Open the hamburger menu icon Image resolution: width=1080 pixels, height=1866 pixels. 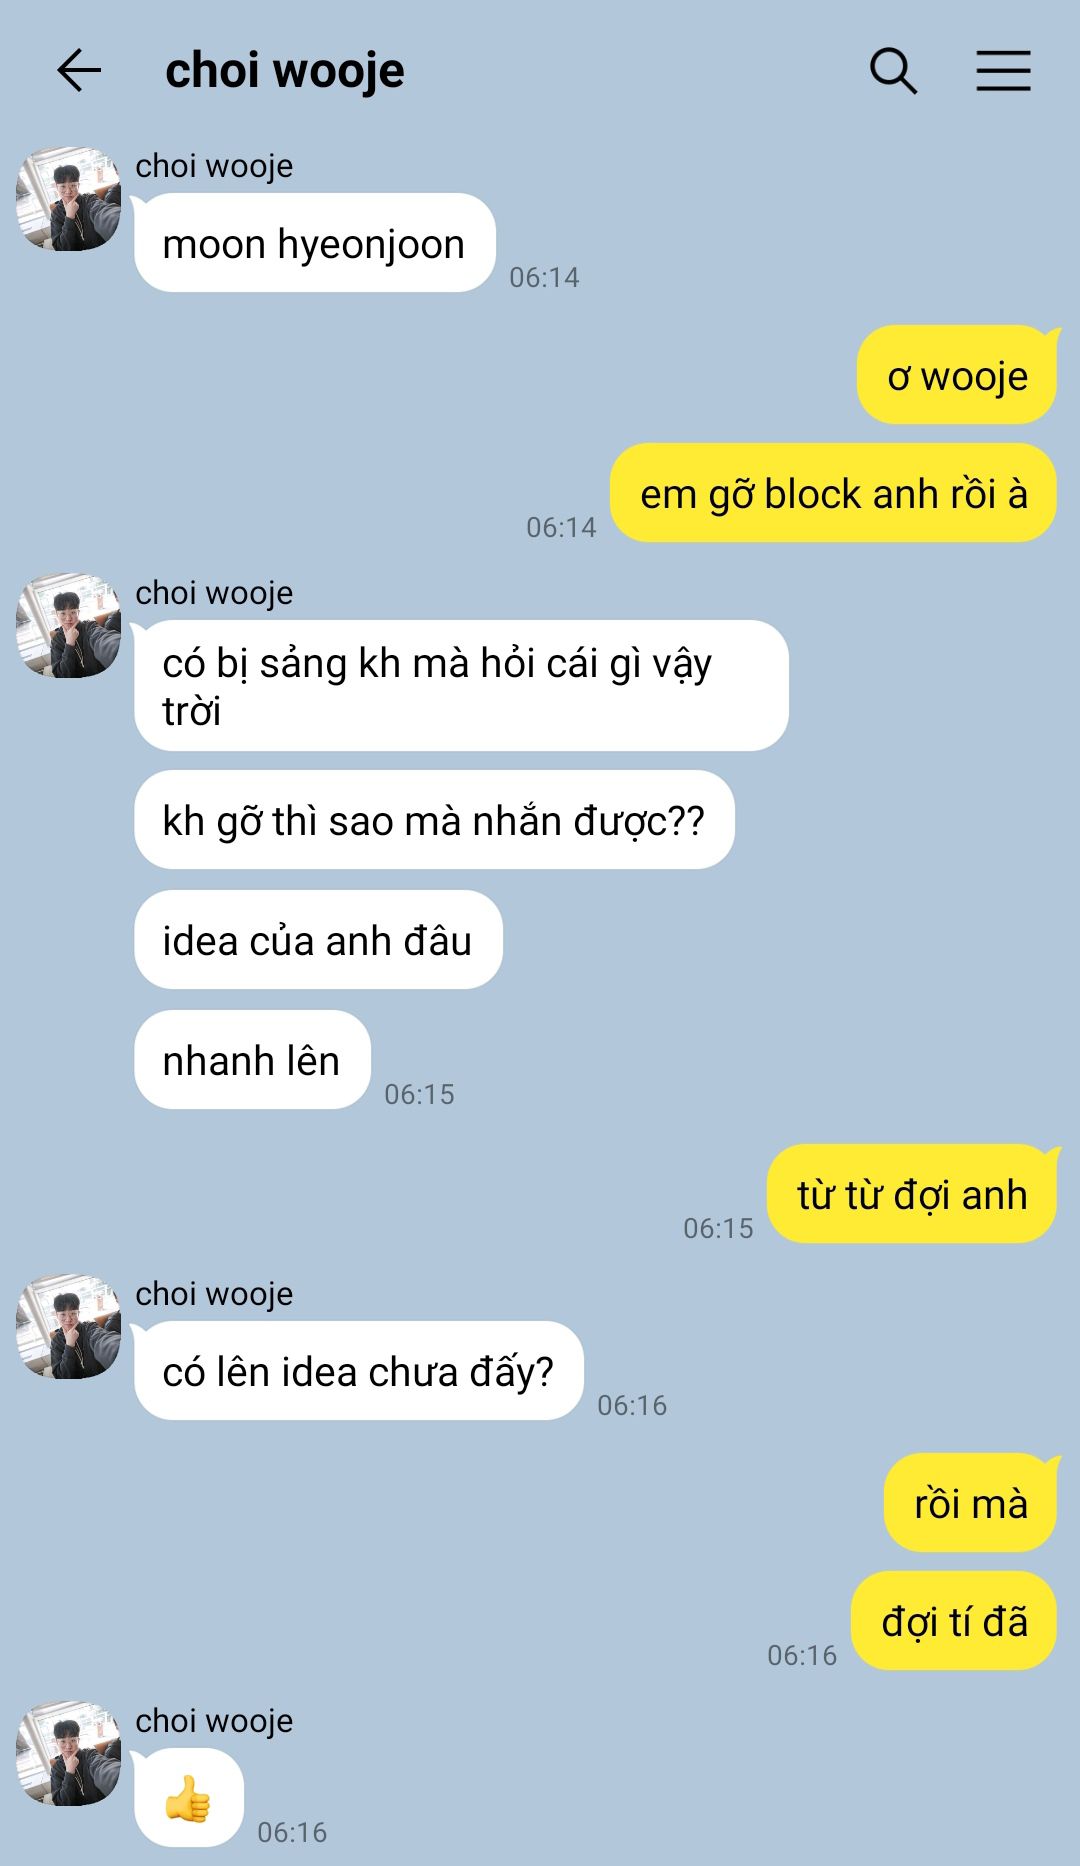pyautogui.click(x=1003, y=71)
